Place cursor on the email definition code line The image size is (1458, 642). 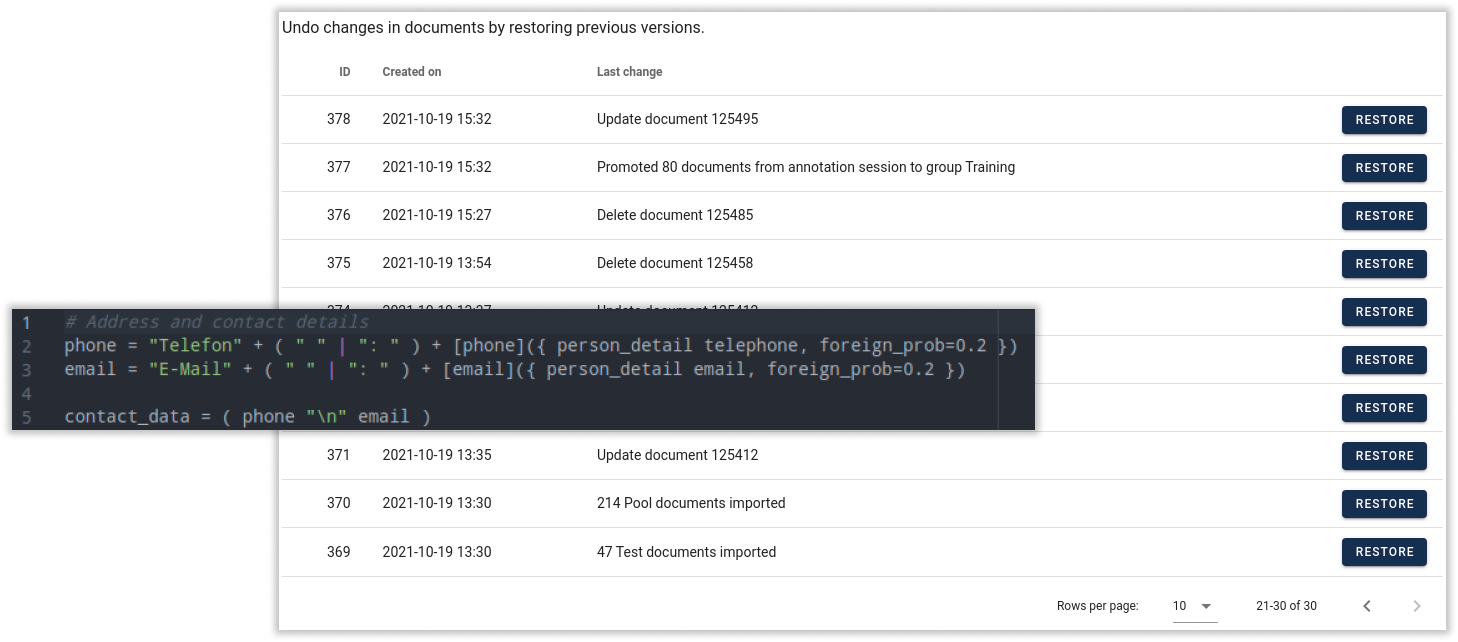514,370
